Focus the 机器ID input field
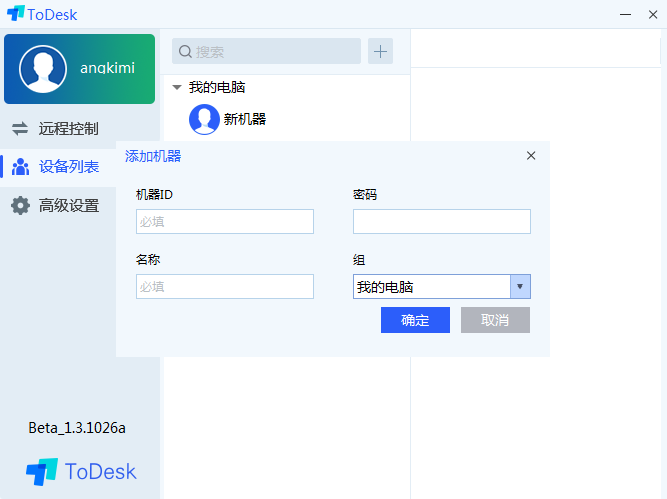 click(225, 222)
